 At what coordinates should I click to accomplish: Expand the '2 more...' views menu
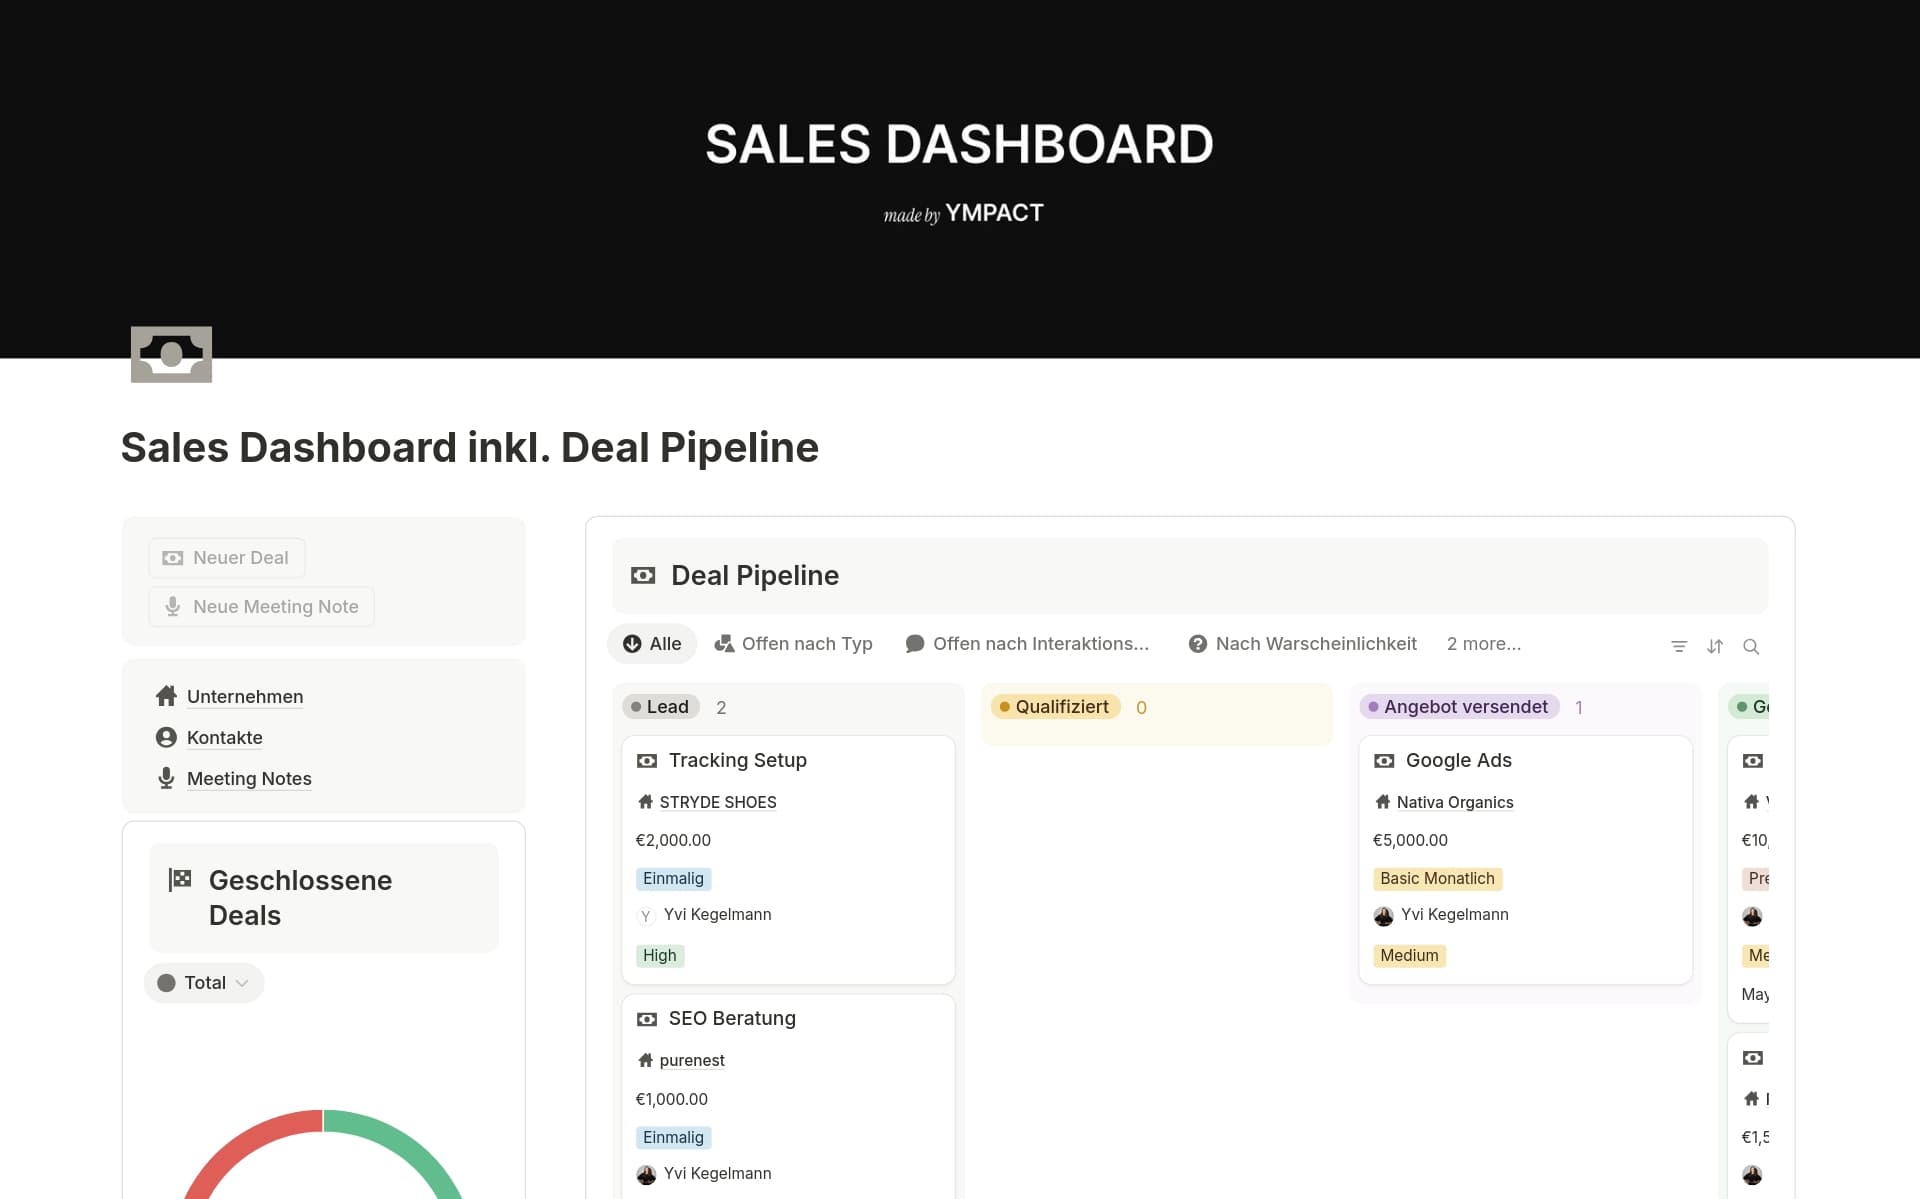pos(1483,644)
